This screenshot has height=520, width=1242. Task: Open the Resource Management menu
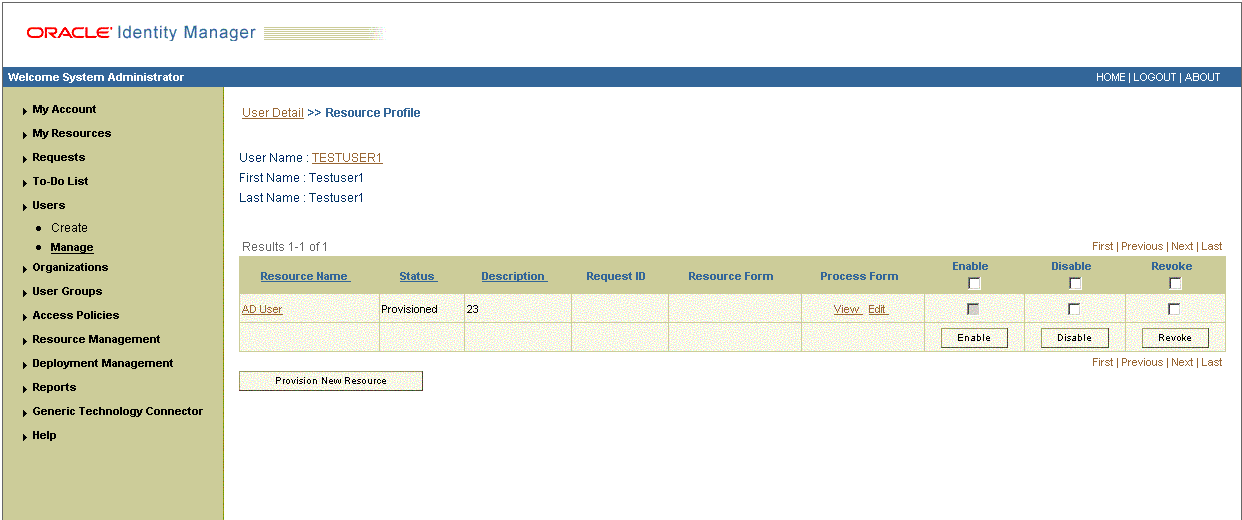point(96,339)
